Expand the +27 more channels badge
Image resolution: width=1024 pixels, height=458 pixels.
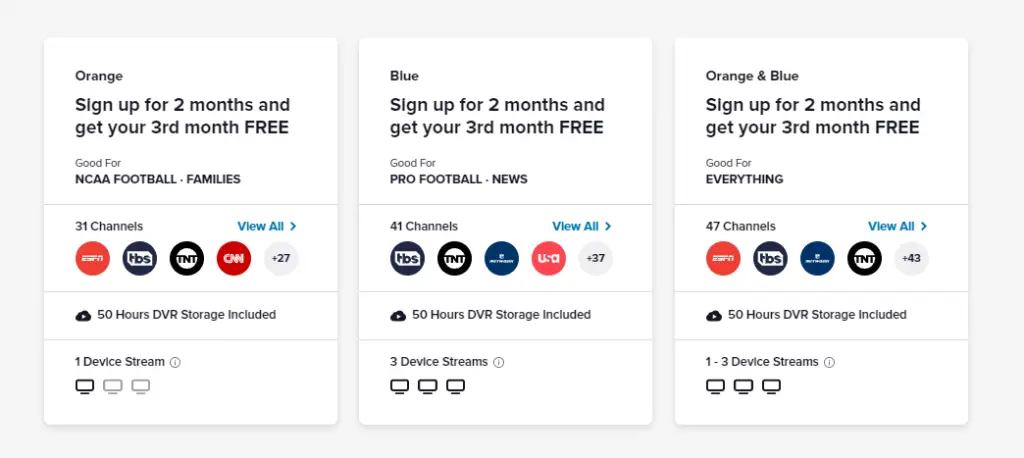[281, 258]
